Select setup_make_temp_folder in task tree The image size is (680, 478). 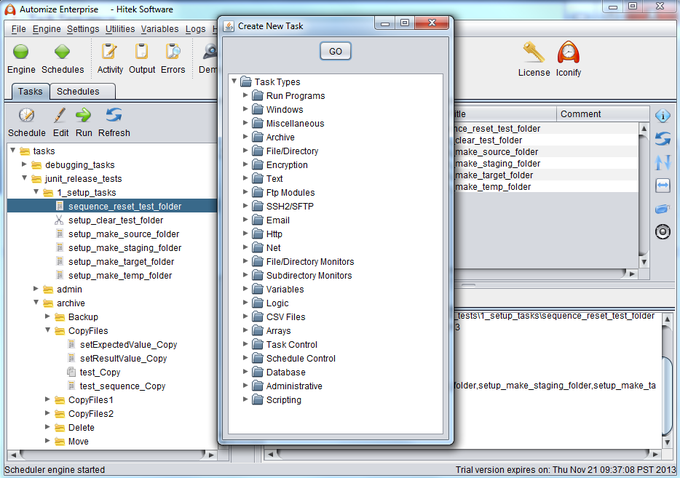(120, 275)
